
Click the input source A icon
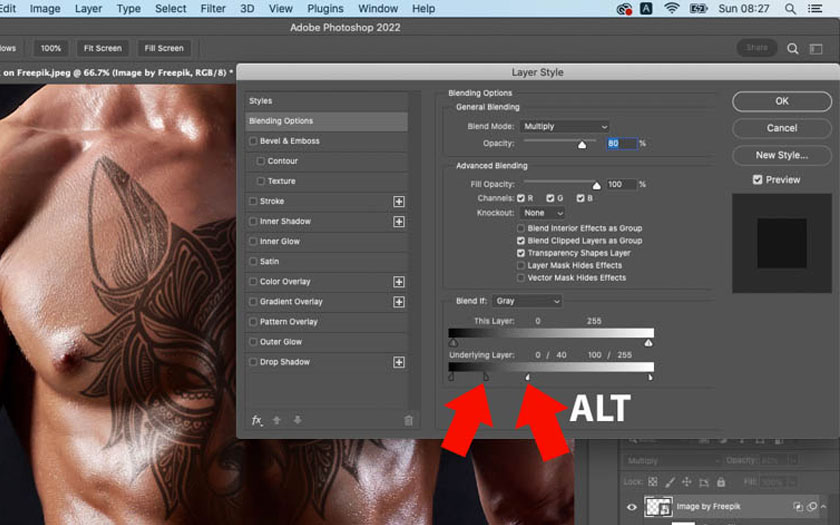pyautogui.click(x=647, y=9)
